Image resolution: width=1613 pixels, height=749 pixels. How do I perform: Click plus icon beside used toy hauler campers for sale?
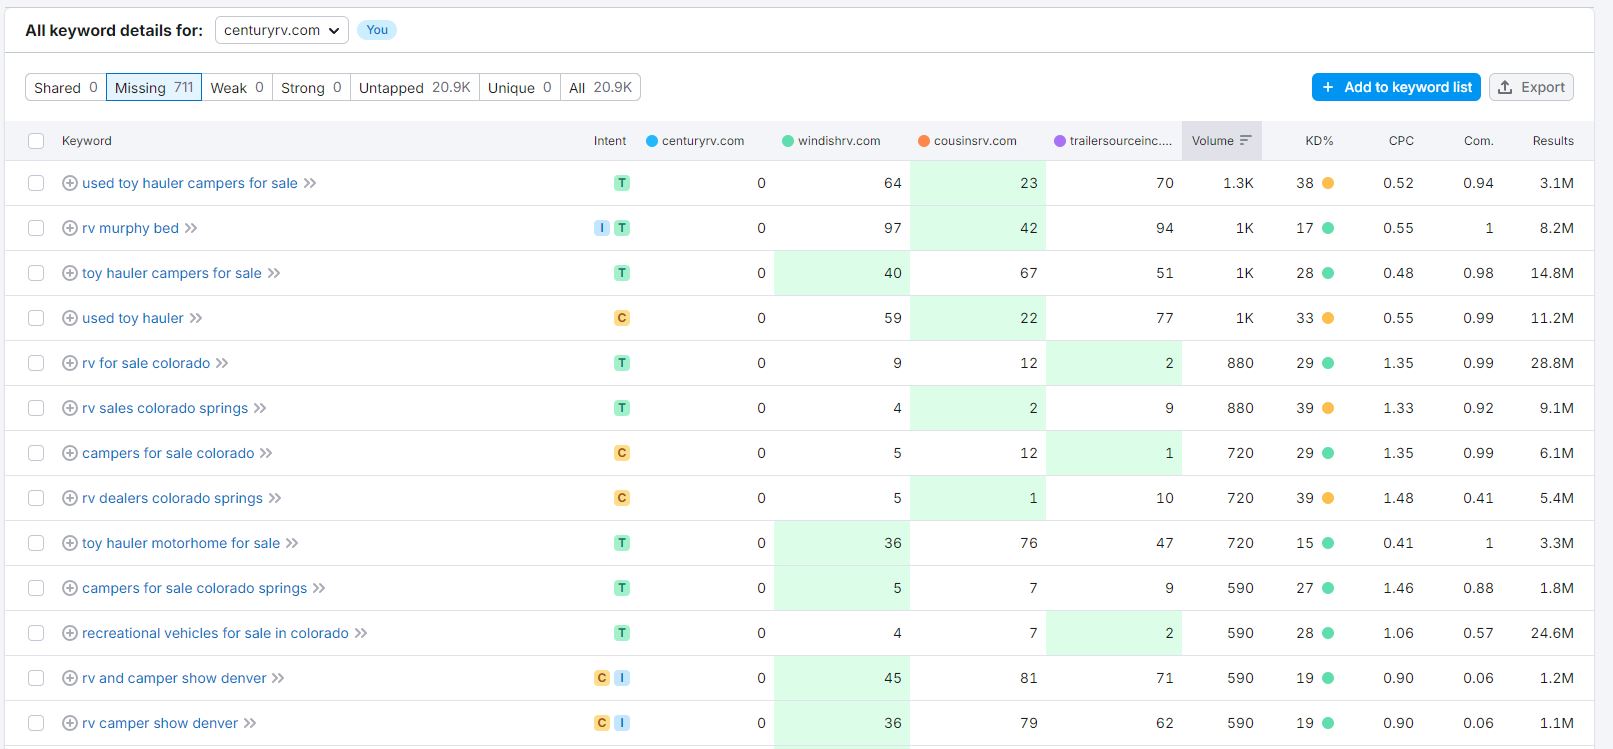point(70,183)
